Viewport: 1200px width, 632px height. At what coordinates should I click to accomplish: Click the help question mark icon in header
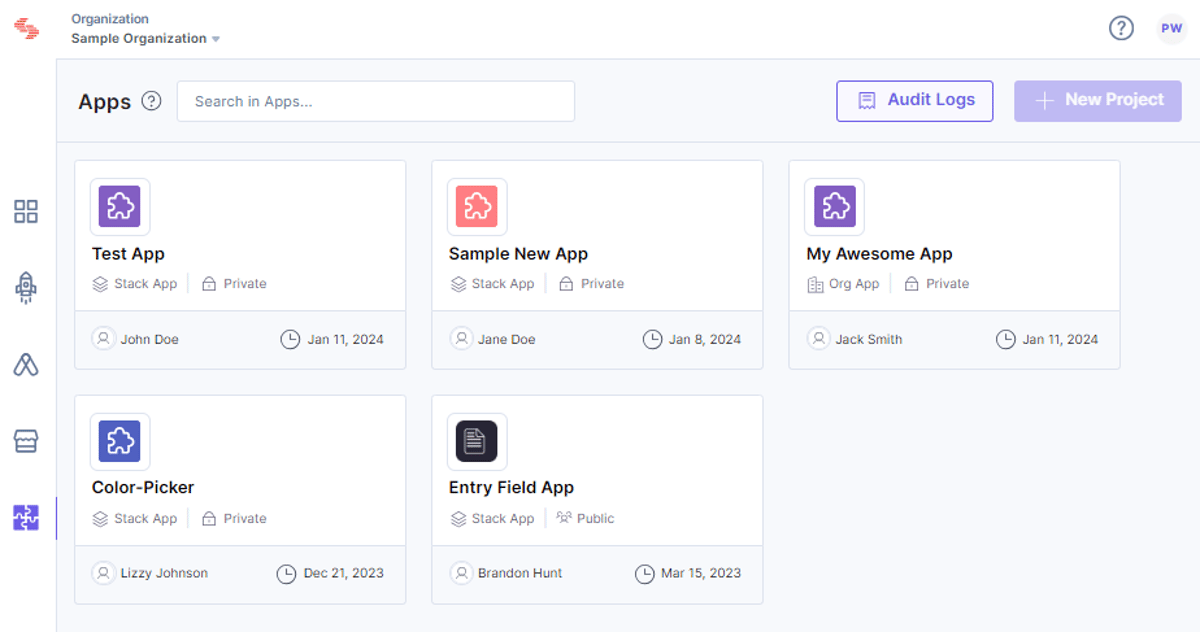1122,28
